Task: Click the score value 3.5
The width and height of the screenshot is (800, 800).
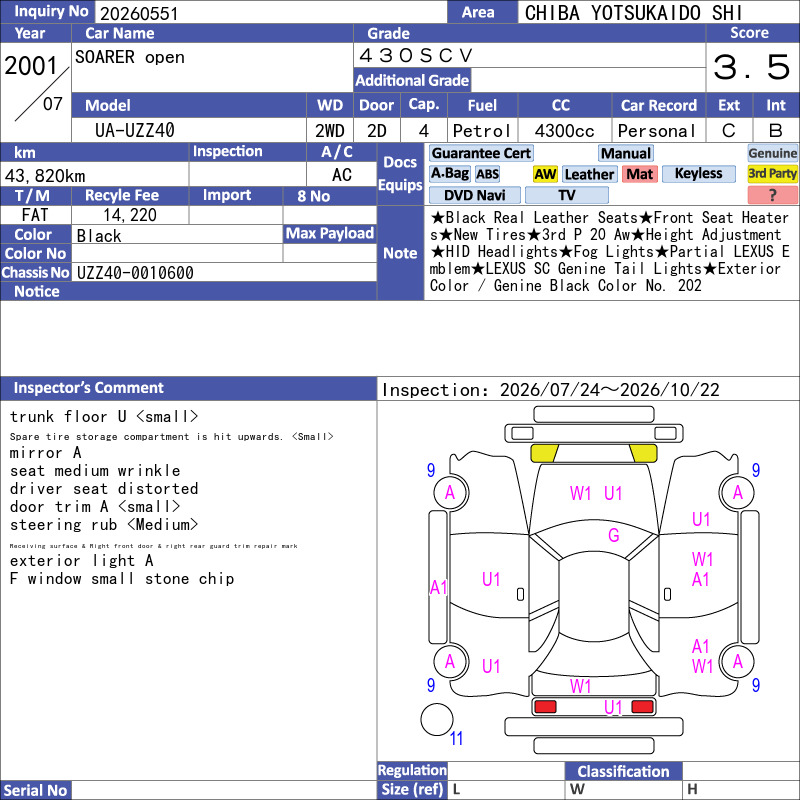Action: [751, 67]
